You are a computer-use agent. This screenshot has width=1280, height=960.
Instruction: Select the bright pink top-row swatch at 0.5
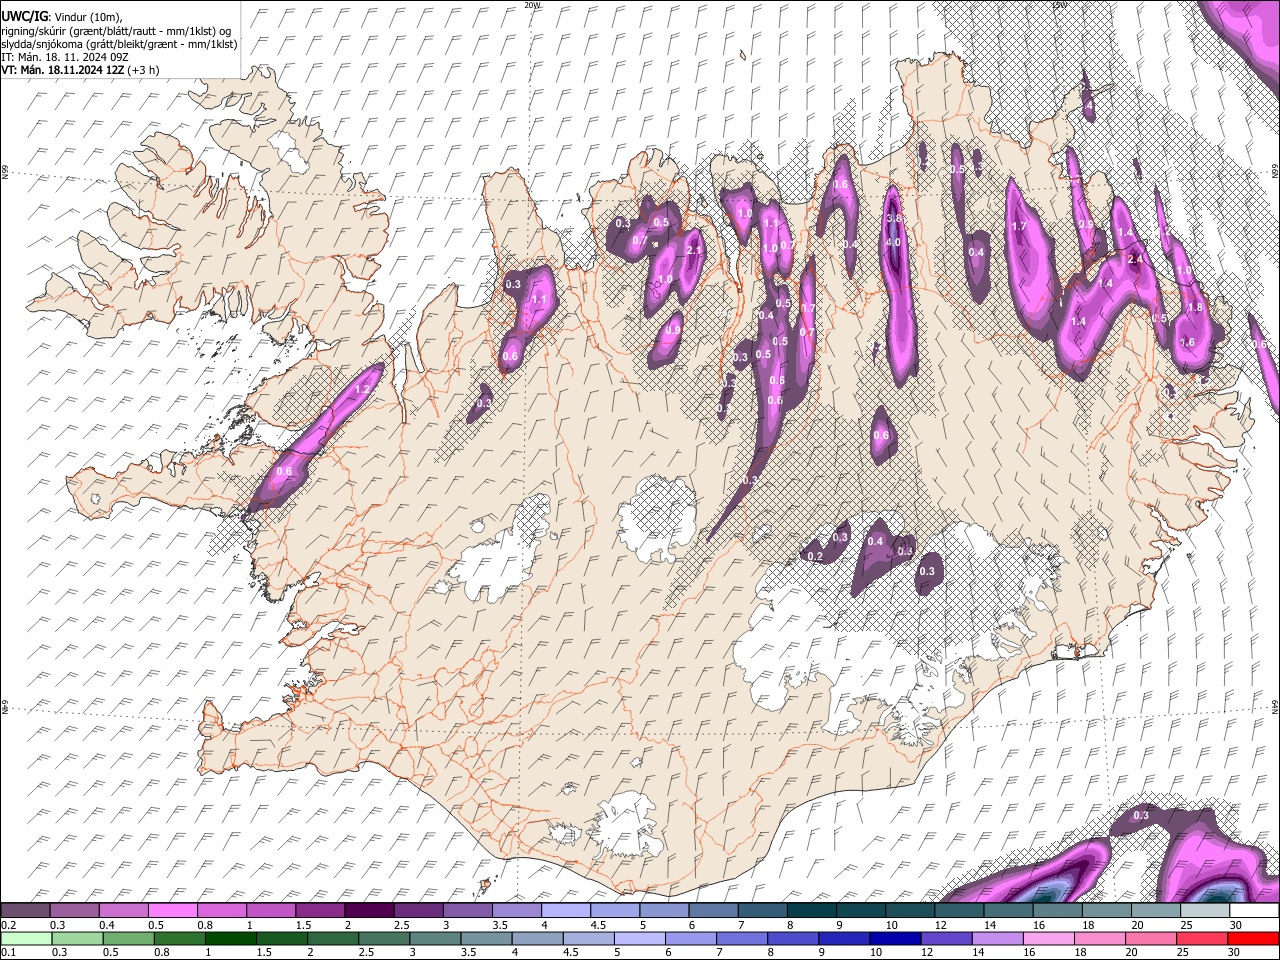pos(172,911)
